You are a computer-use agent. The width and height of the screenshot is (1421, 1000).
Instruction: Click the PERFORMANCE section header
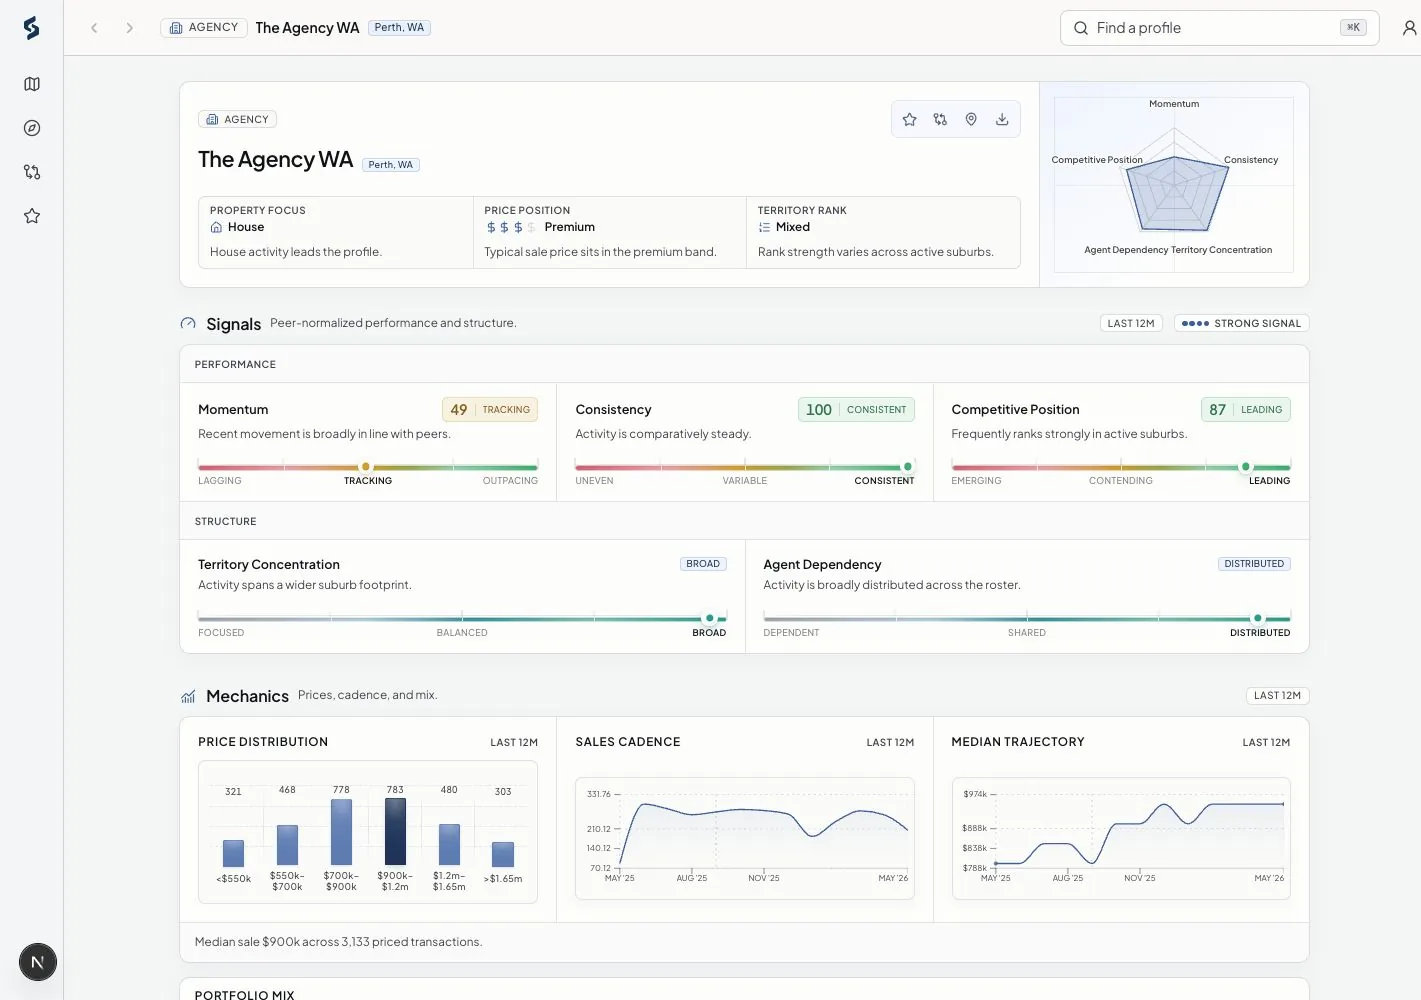coord(235,364)
